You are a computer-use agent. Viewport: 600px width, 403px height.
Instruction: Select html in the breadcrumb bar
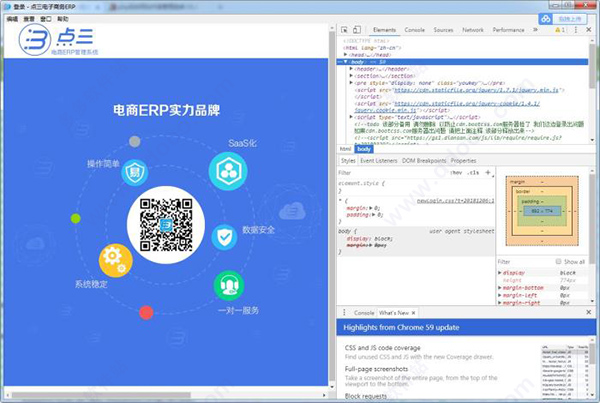(346, 149)
